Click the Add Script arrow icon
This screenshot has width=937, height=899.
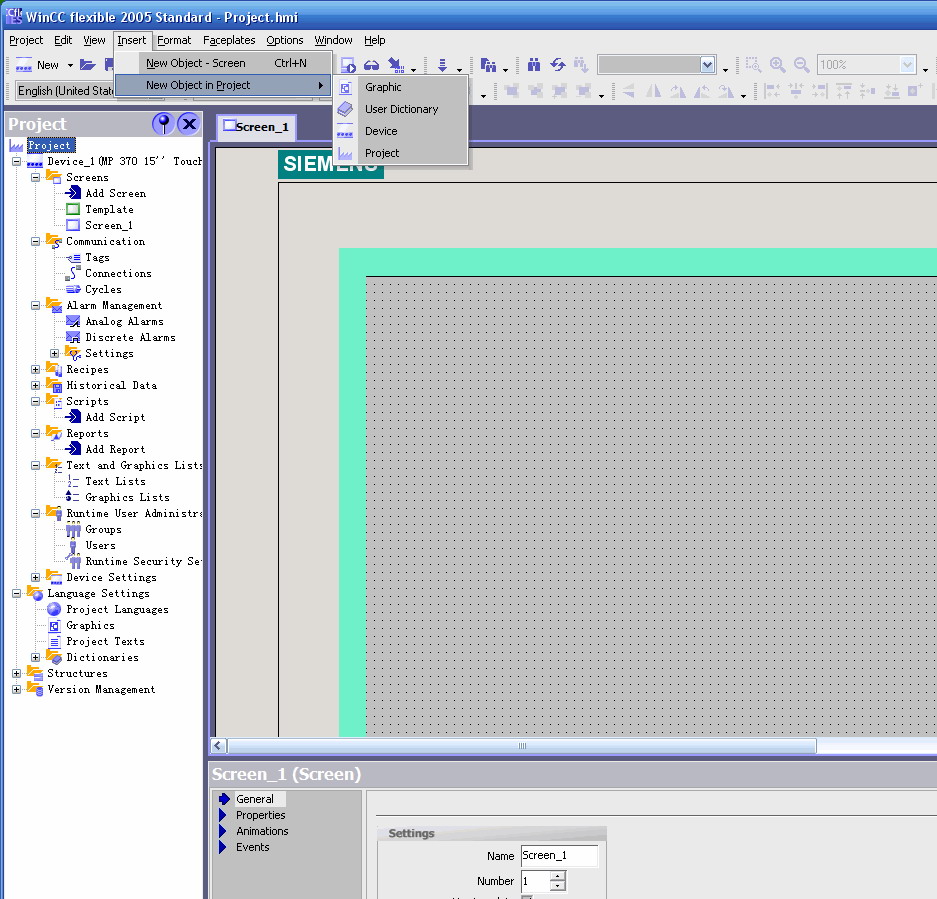tap(73, 417)
